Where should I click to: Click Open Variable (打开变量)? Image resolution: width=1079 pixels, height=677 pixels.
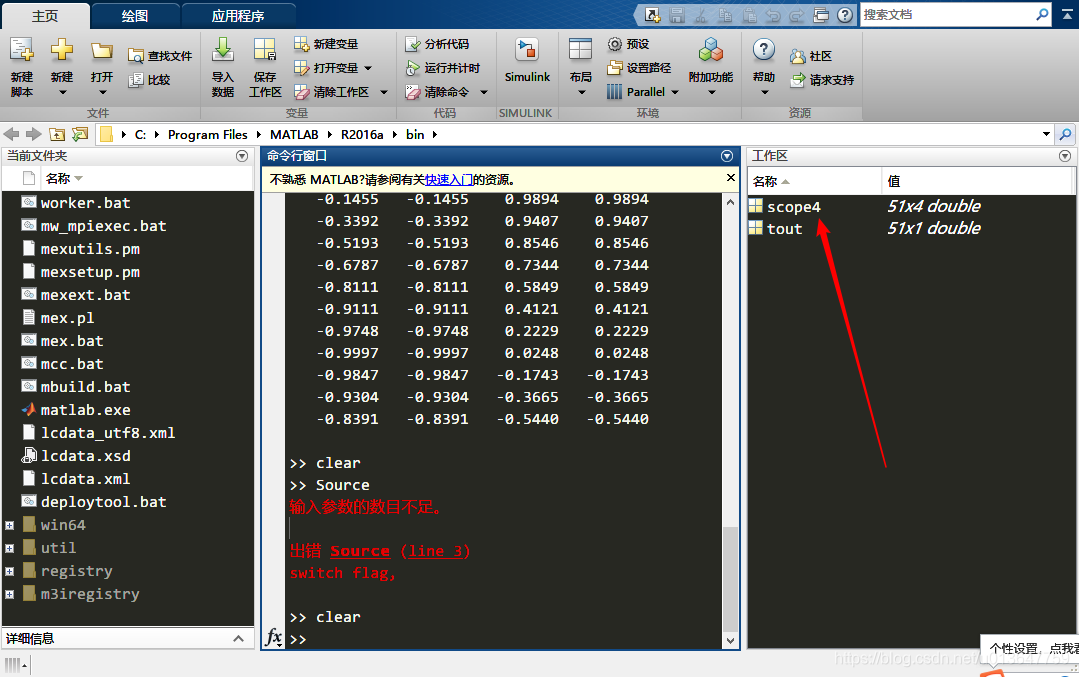[326, 68]
